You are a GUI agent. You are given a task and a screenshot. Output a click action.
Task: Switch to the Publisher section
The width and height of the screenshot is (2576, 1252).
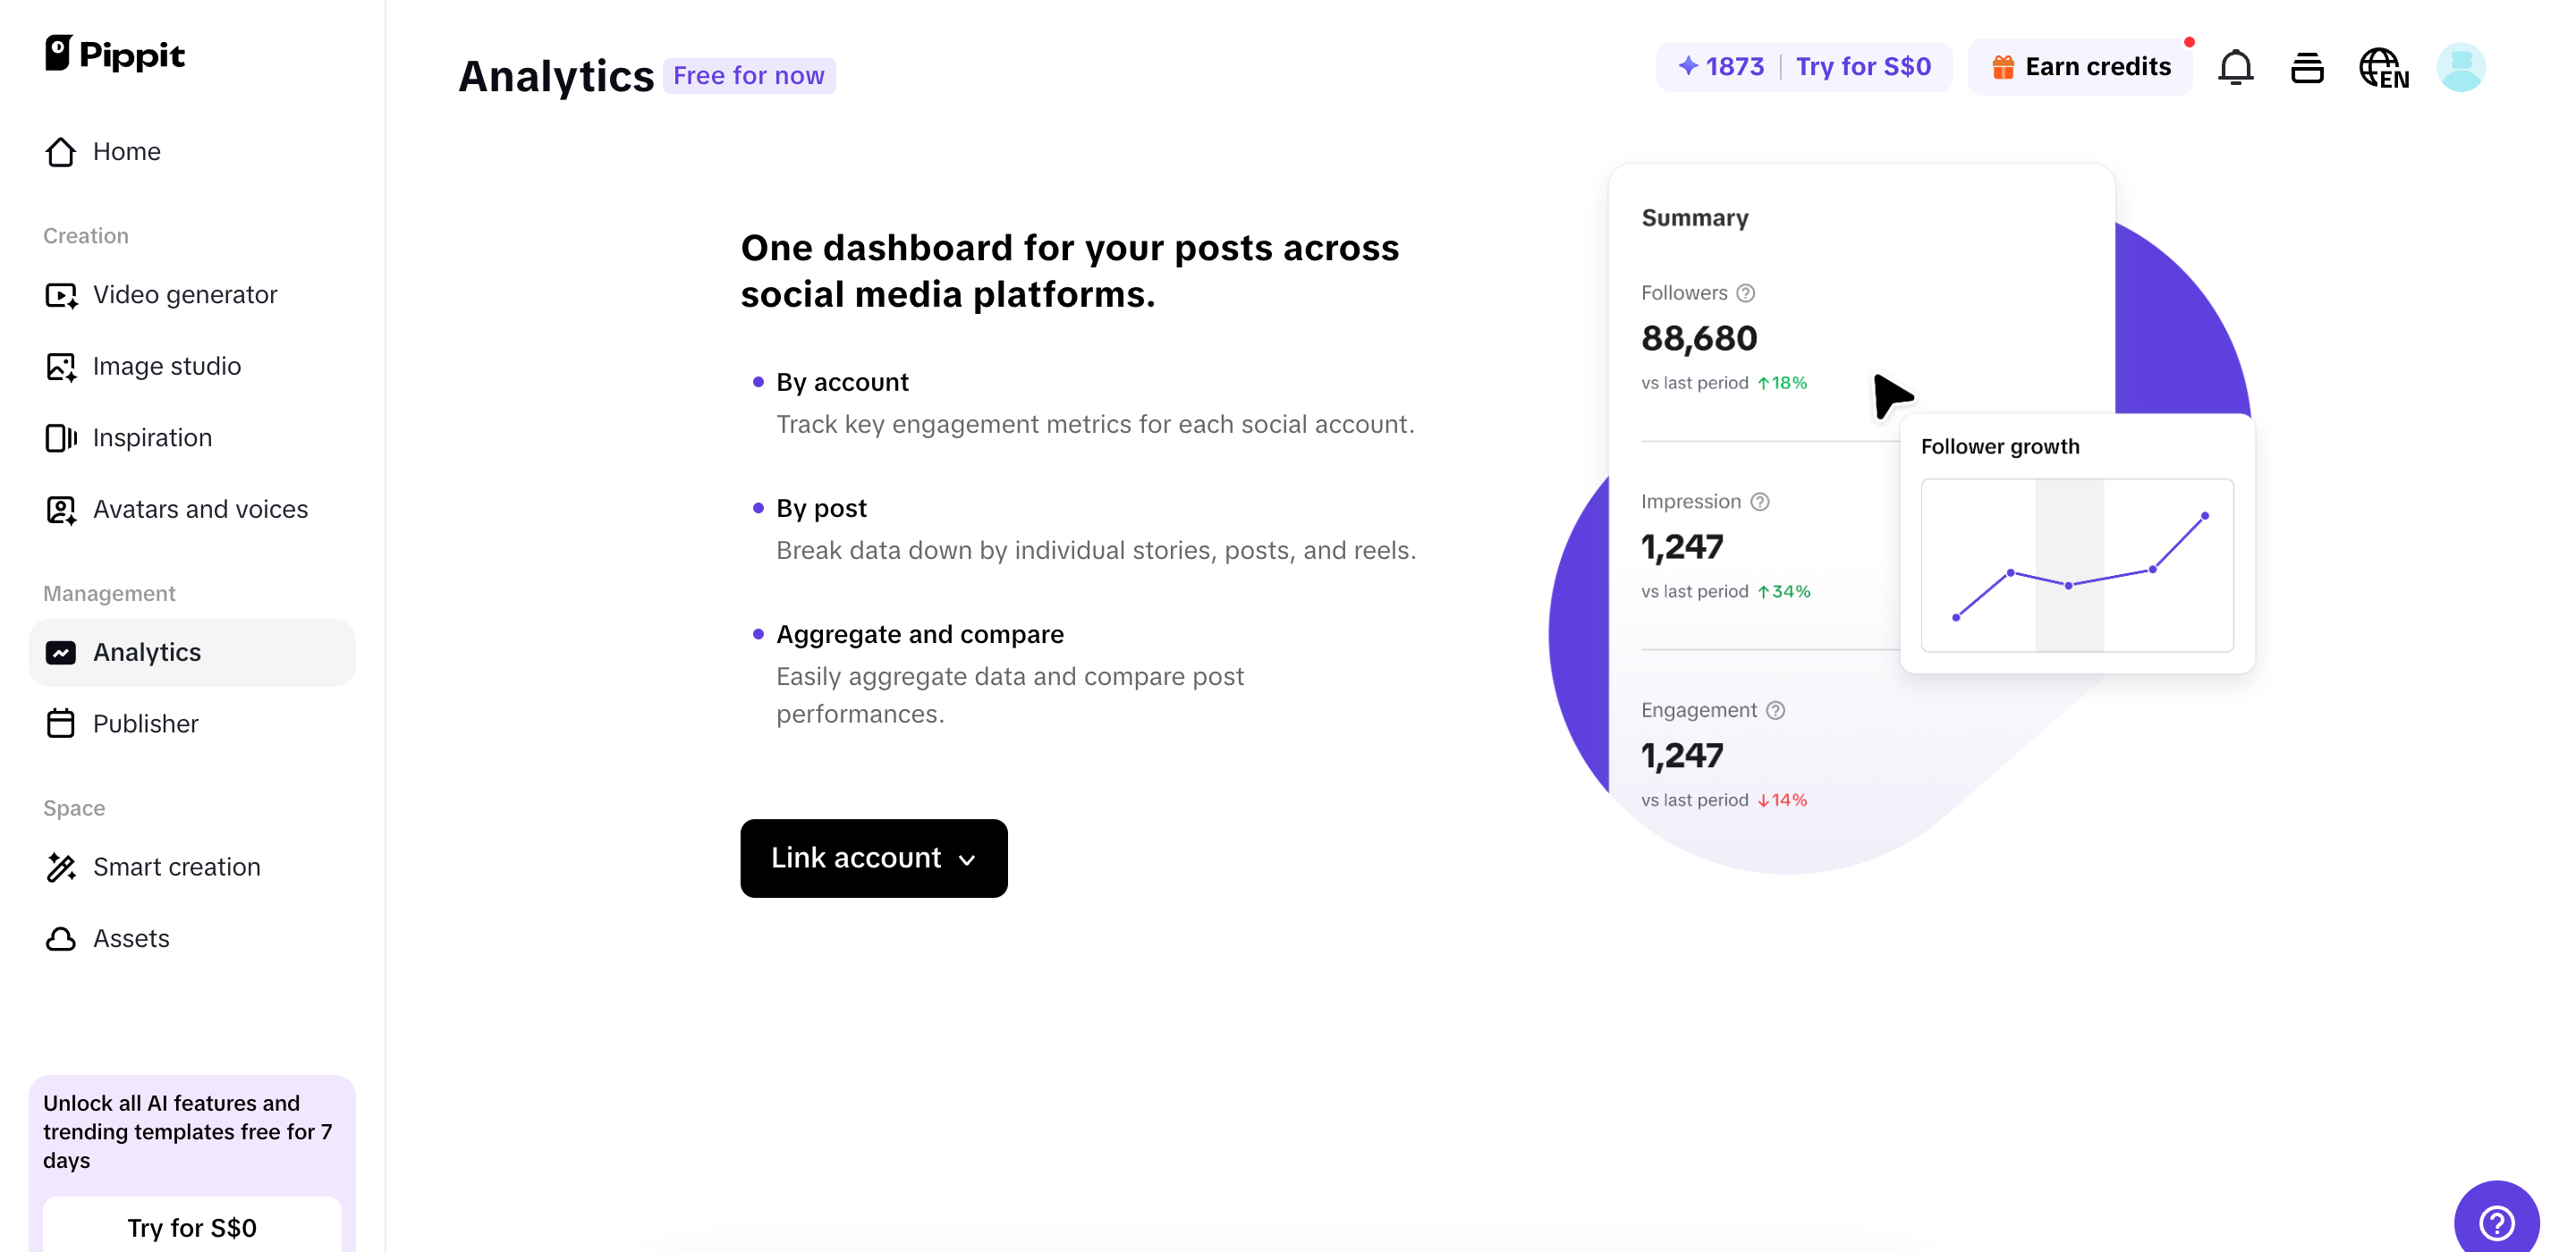tap(145, 723)
